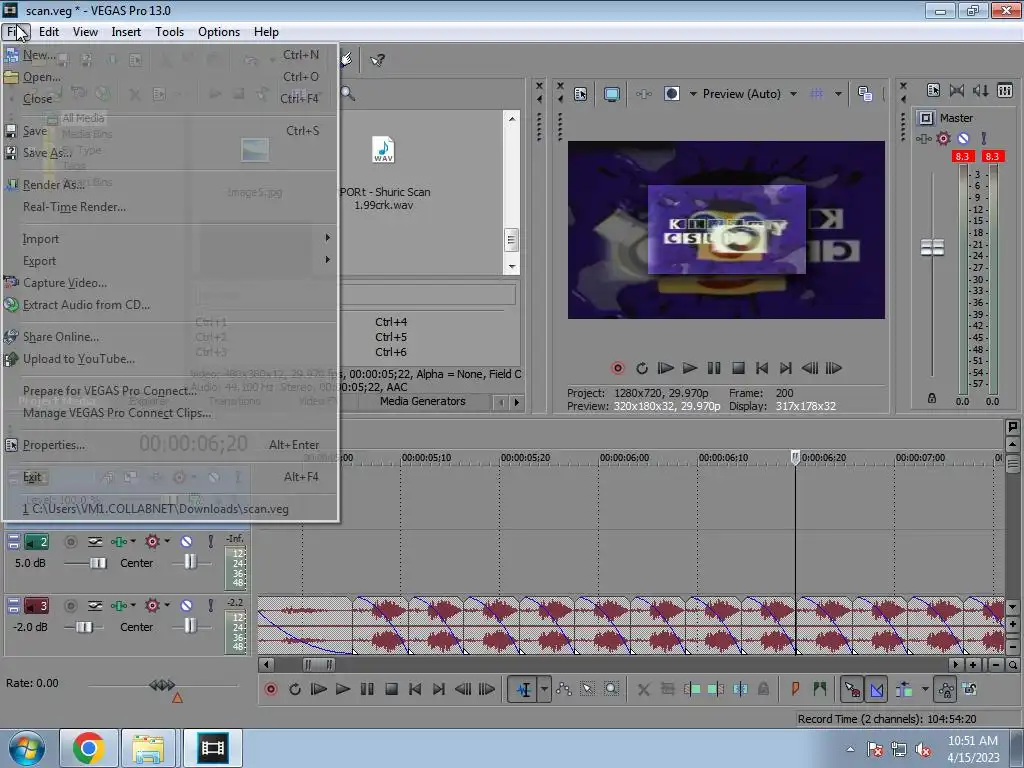Pause the preview playback

(714, 368)
